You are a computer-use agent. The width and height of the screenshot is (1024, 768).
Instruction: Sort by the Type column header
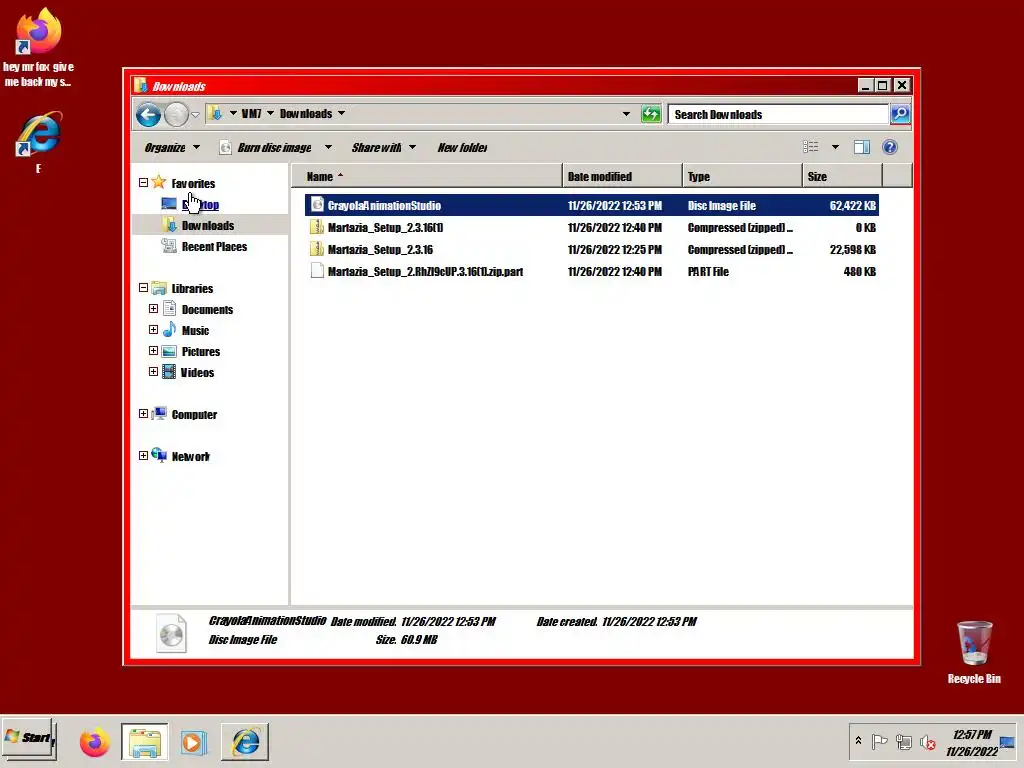pos(743,176)
